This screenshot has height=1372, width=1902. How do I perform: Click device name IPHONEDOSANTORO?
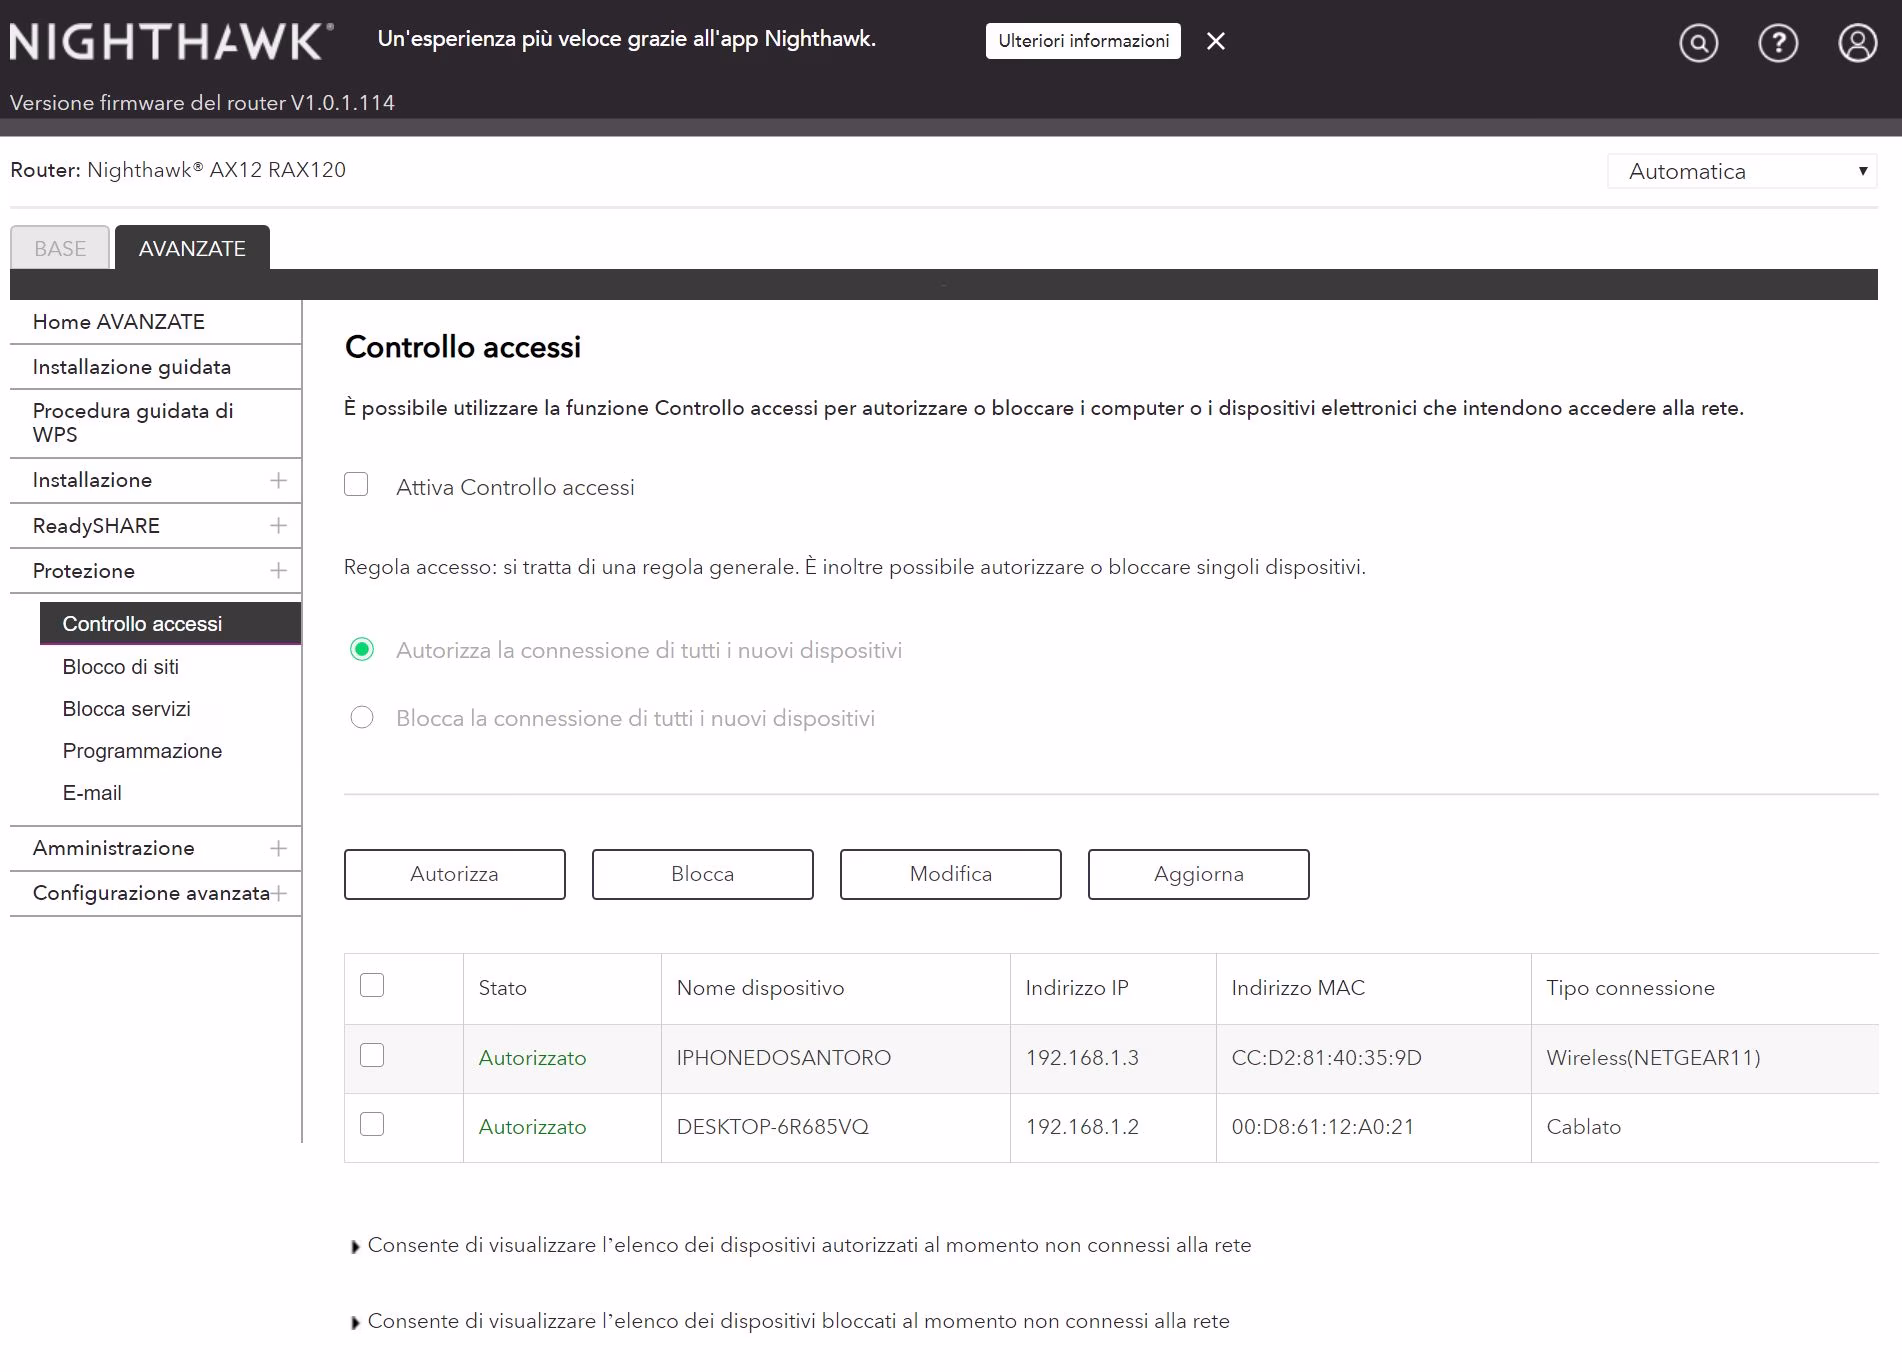point(783,1058)
